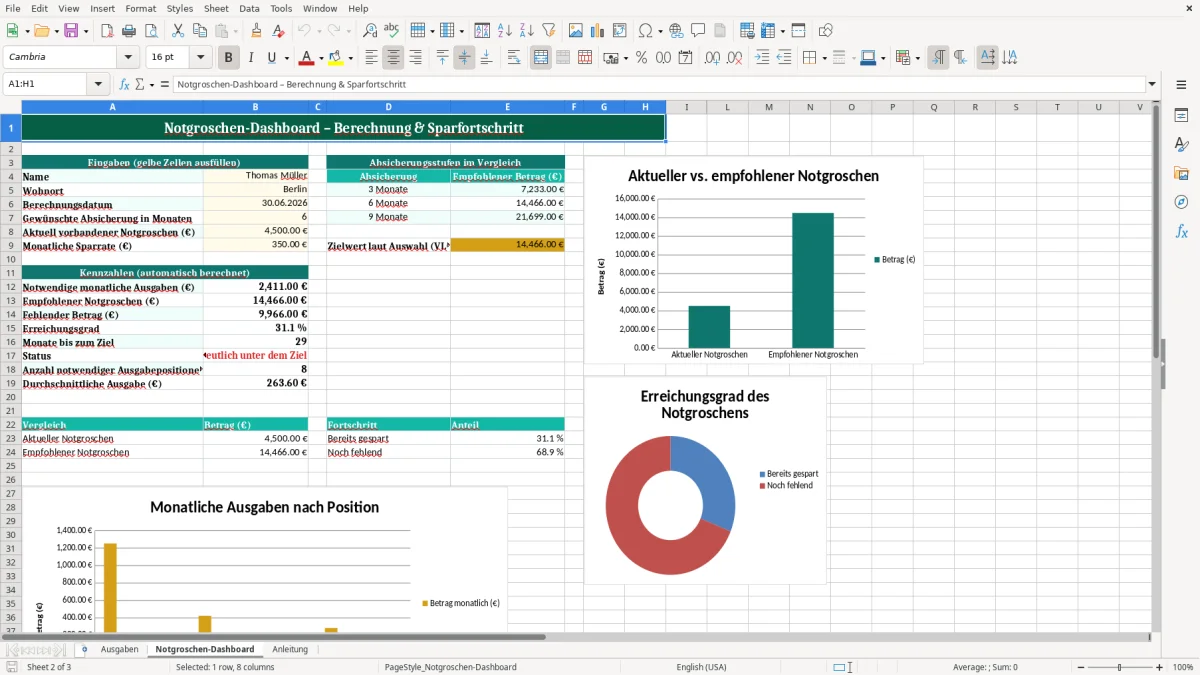
Task: Click the 100% zoom level
Action: (x=1182, y=667)
